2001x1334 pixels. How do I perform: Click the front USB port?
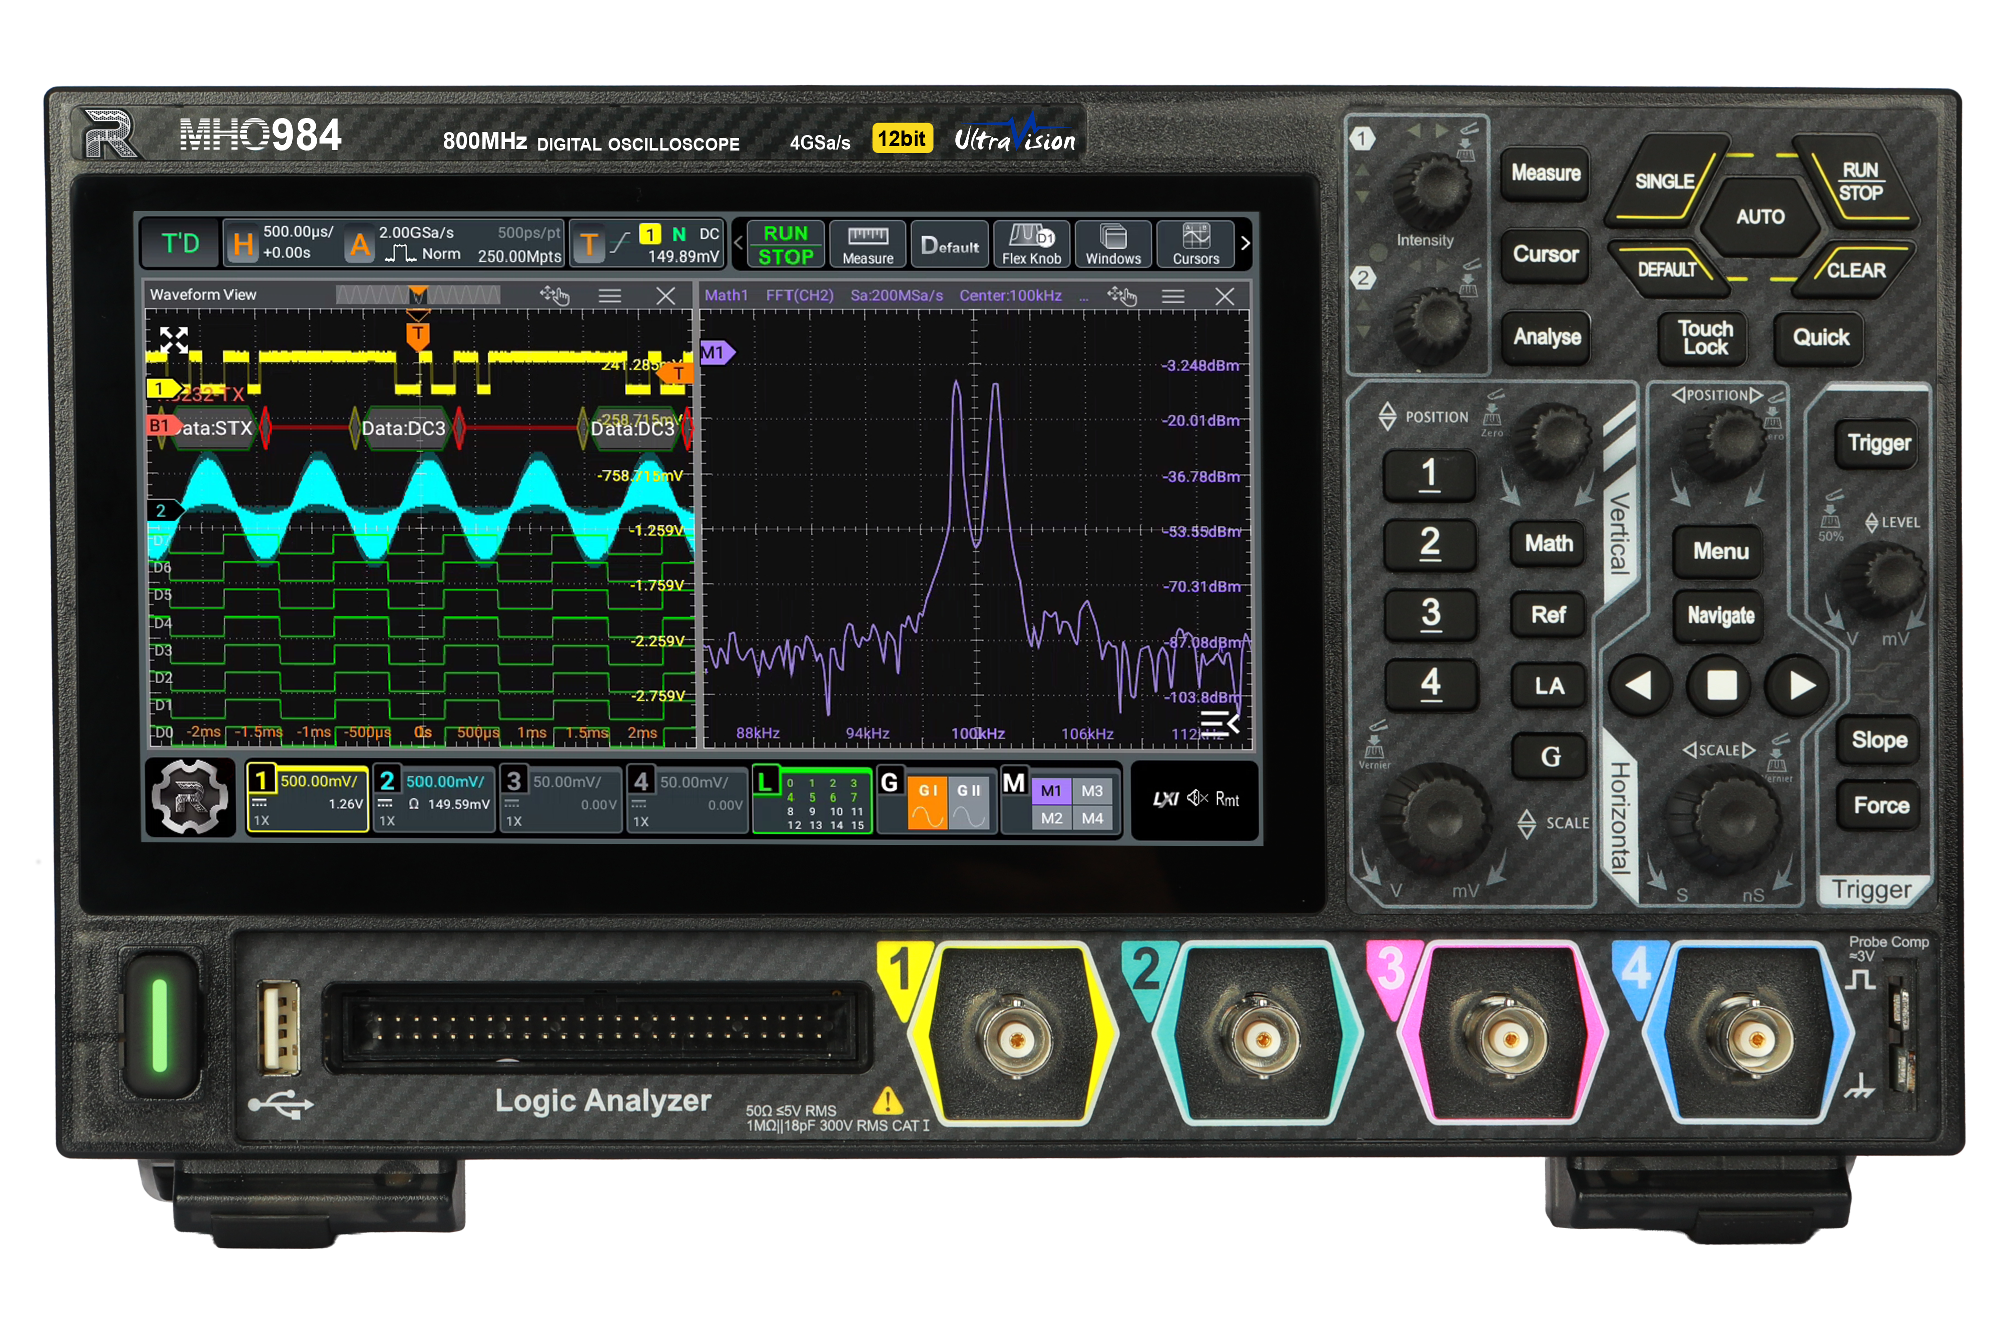click(279, 1027)
